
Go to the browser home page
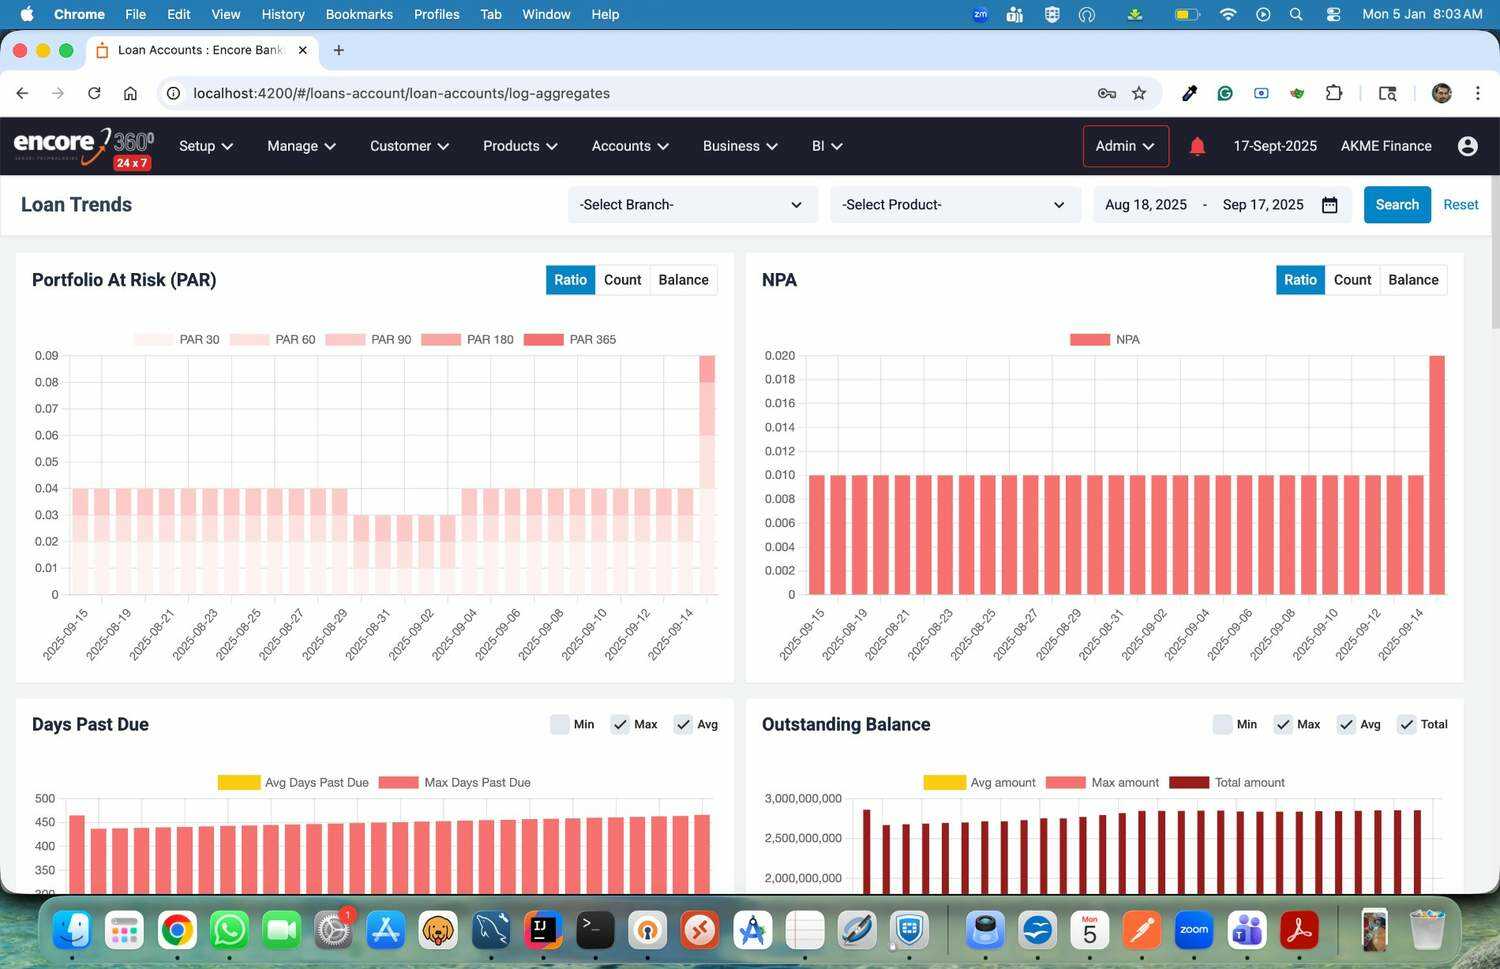coord(130,93)
